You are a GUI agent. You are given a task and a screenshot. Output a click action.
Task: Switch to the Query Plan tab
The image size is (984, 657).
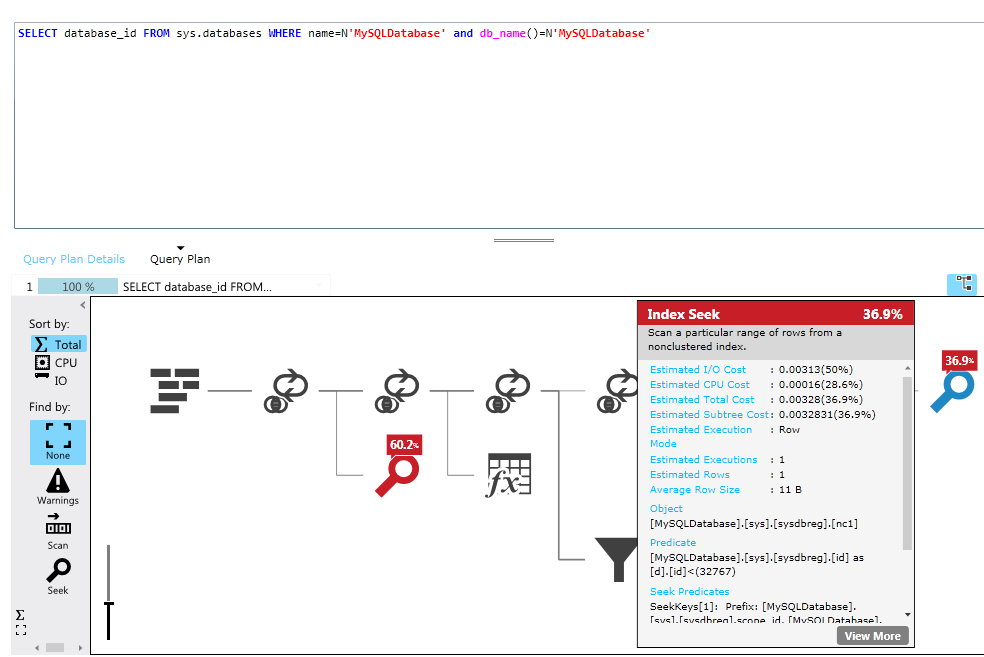point(180,259)
